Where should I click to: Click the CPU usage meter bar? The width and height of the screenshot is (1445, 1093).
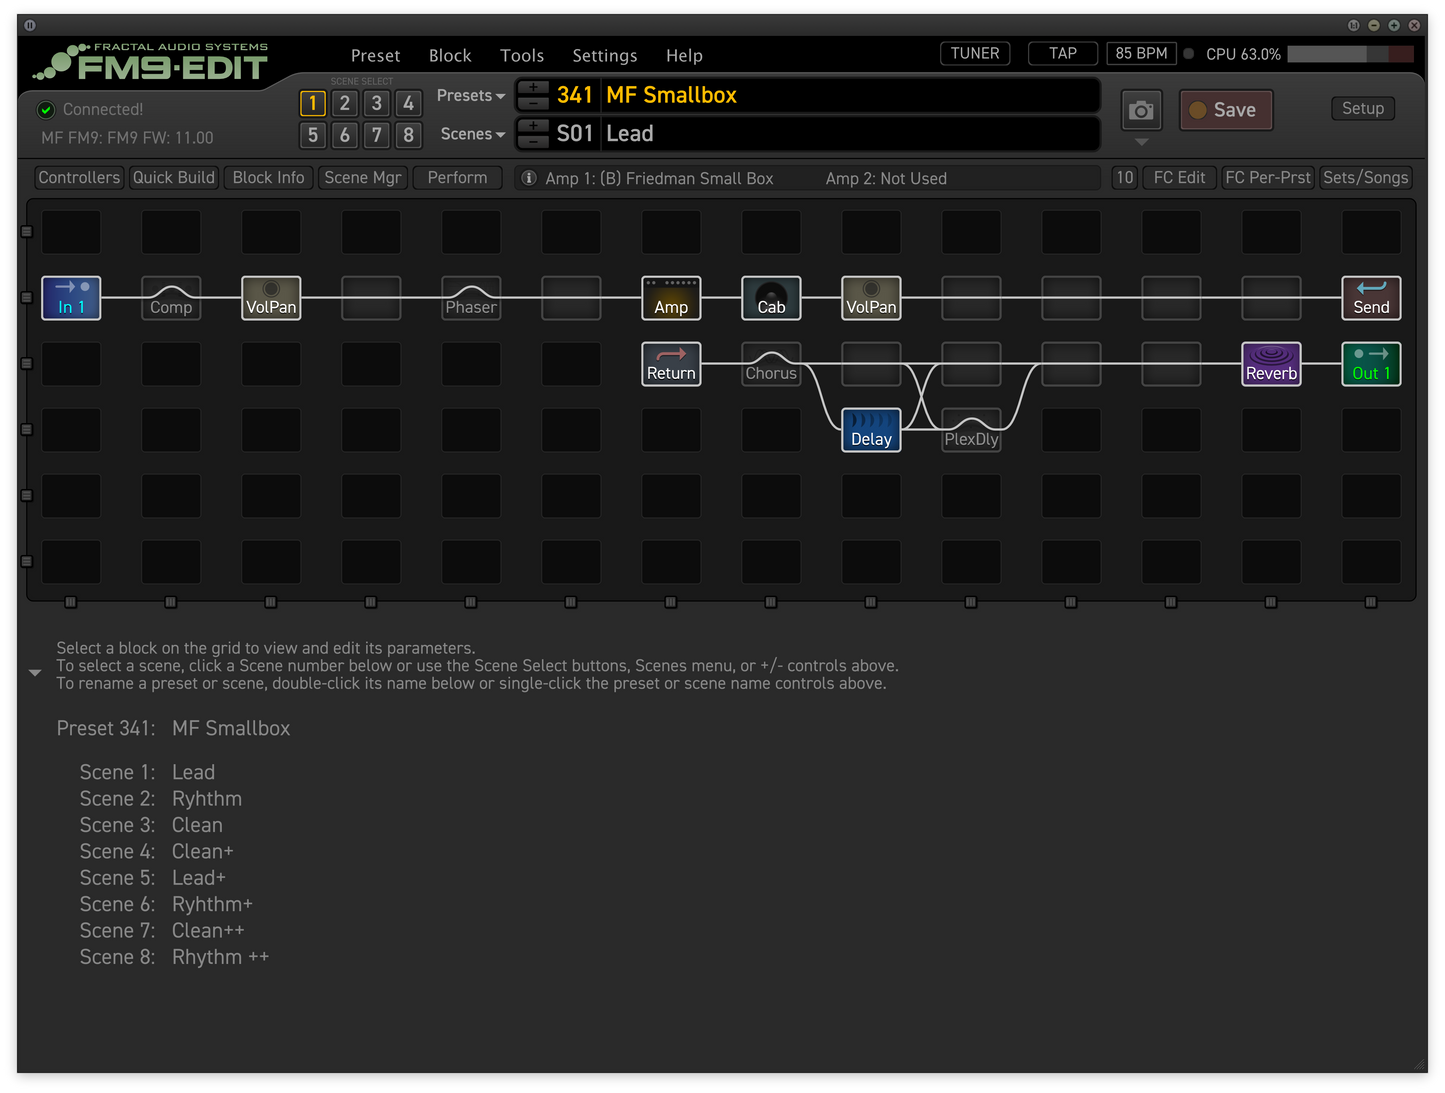point(1351,54)
